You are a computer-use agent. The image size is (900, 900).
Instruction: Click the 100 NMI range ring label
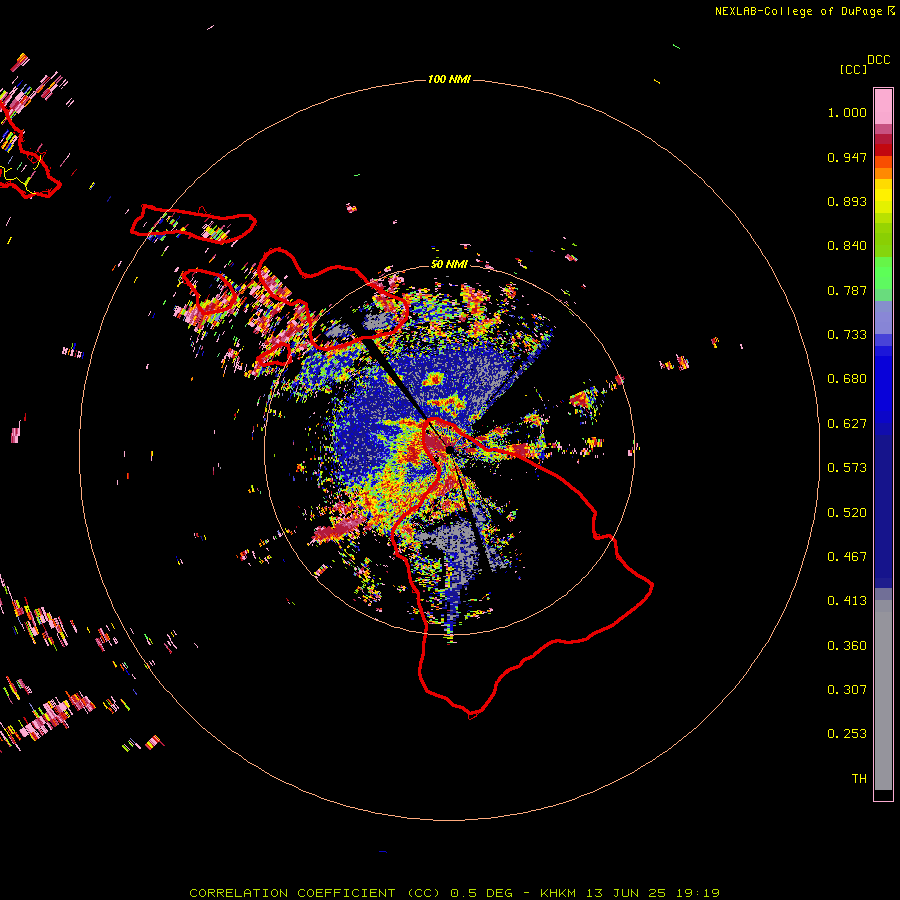click(449, 79)
